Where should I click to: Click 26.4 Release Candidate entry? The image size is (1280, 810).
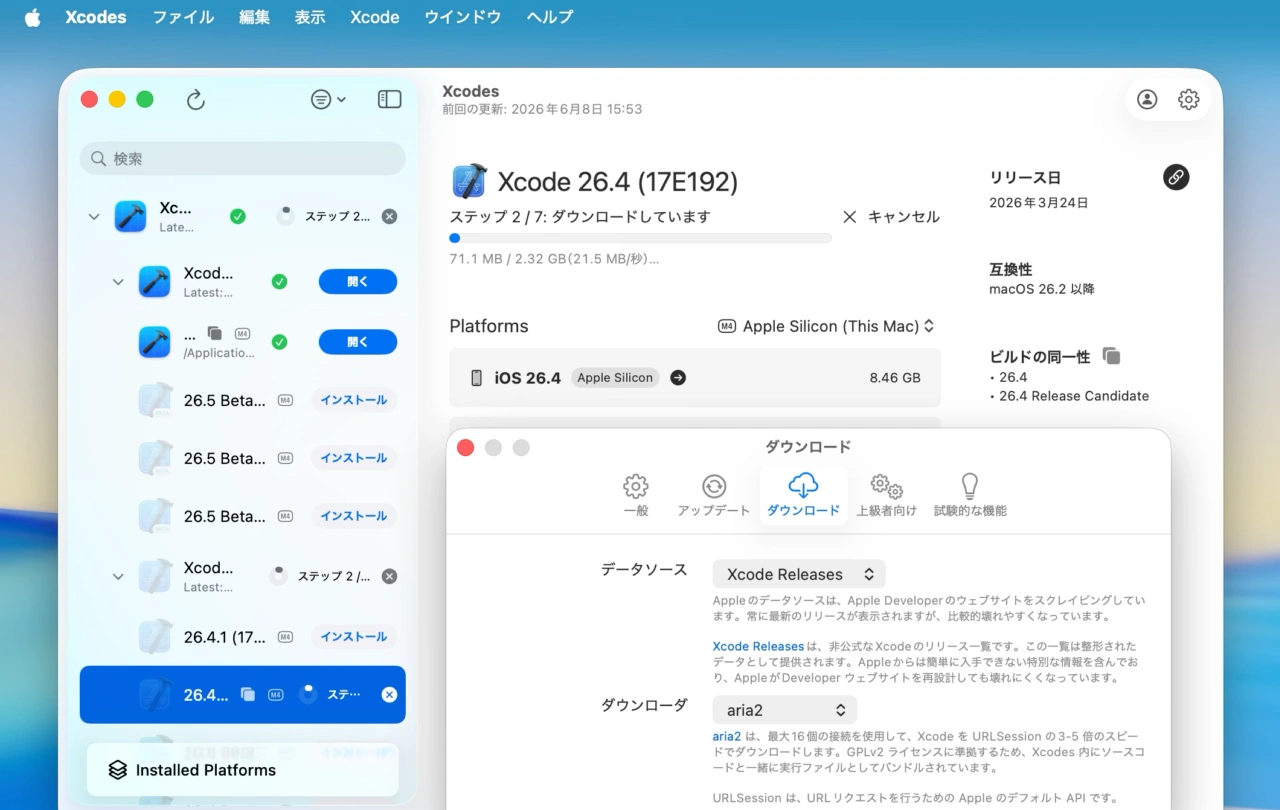(1074, 396)
